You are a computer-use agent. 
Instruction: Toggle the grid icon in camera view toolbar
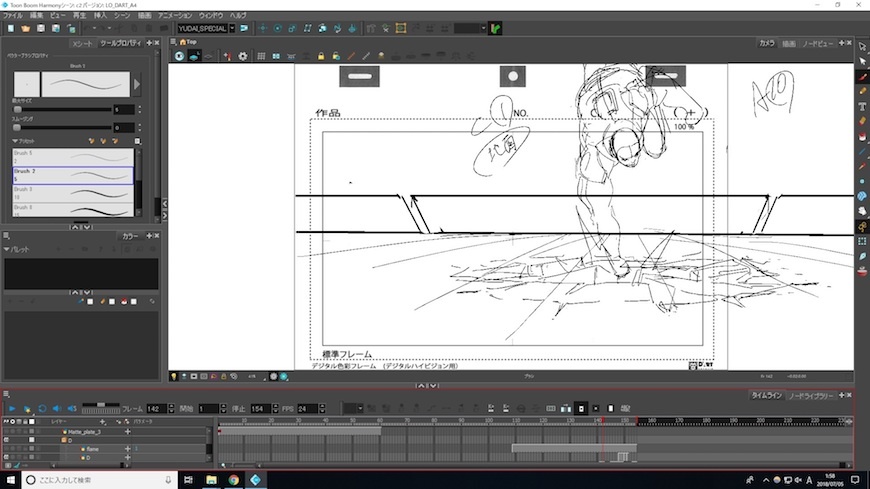[x=261, y=56]
